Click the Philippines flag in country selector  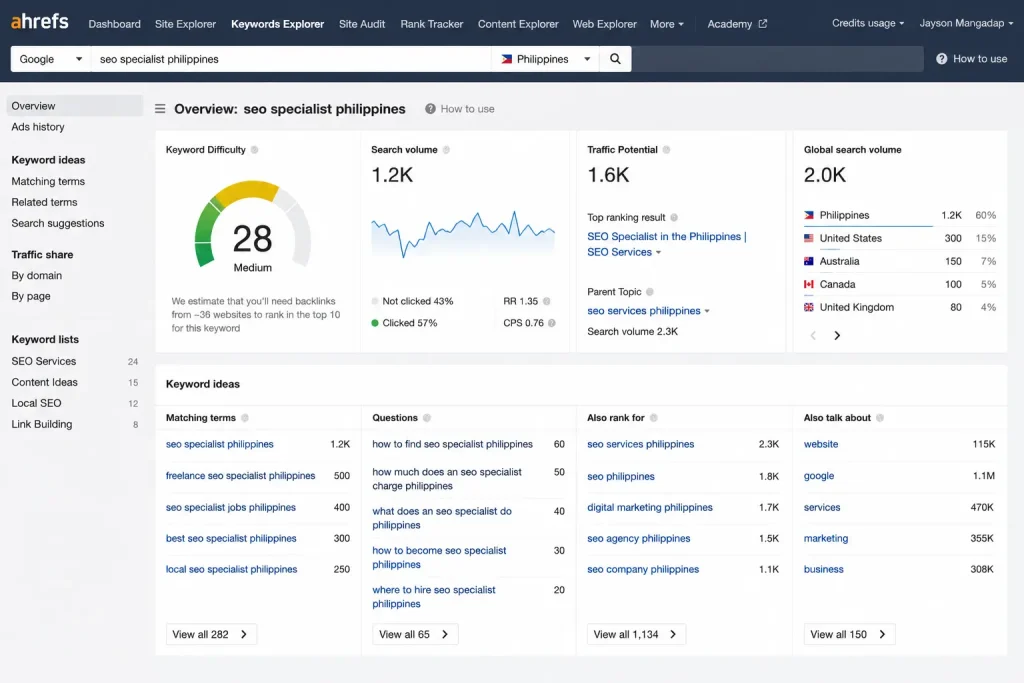point(506,59)
